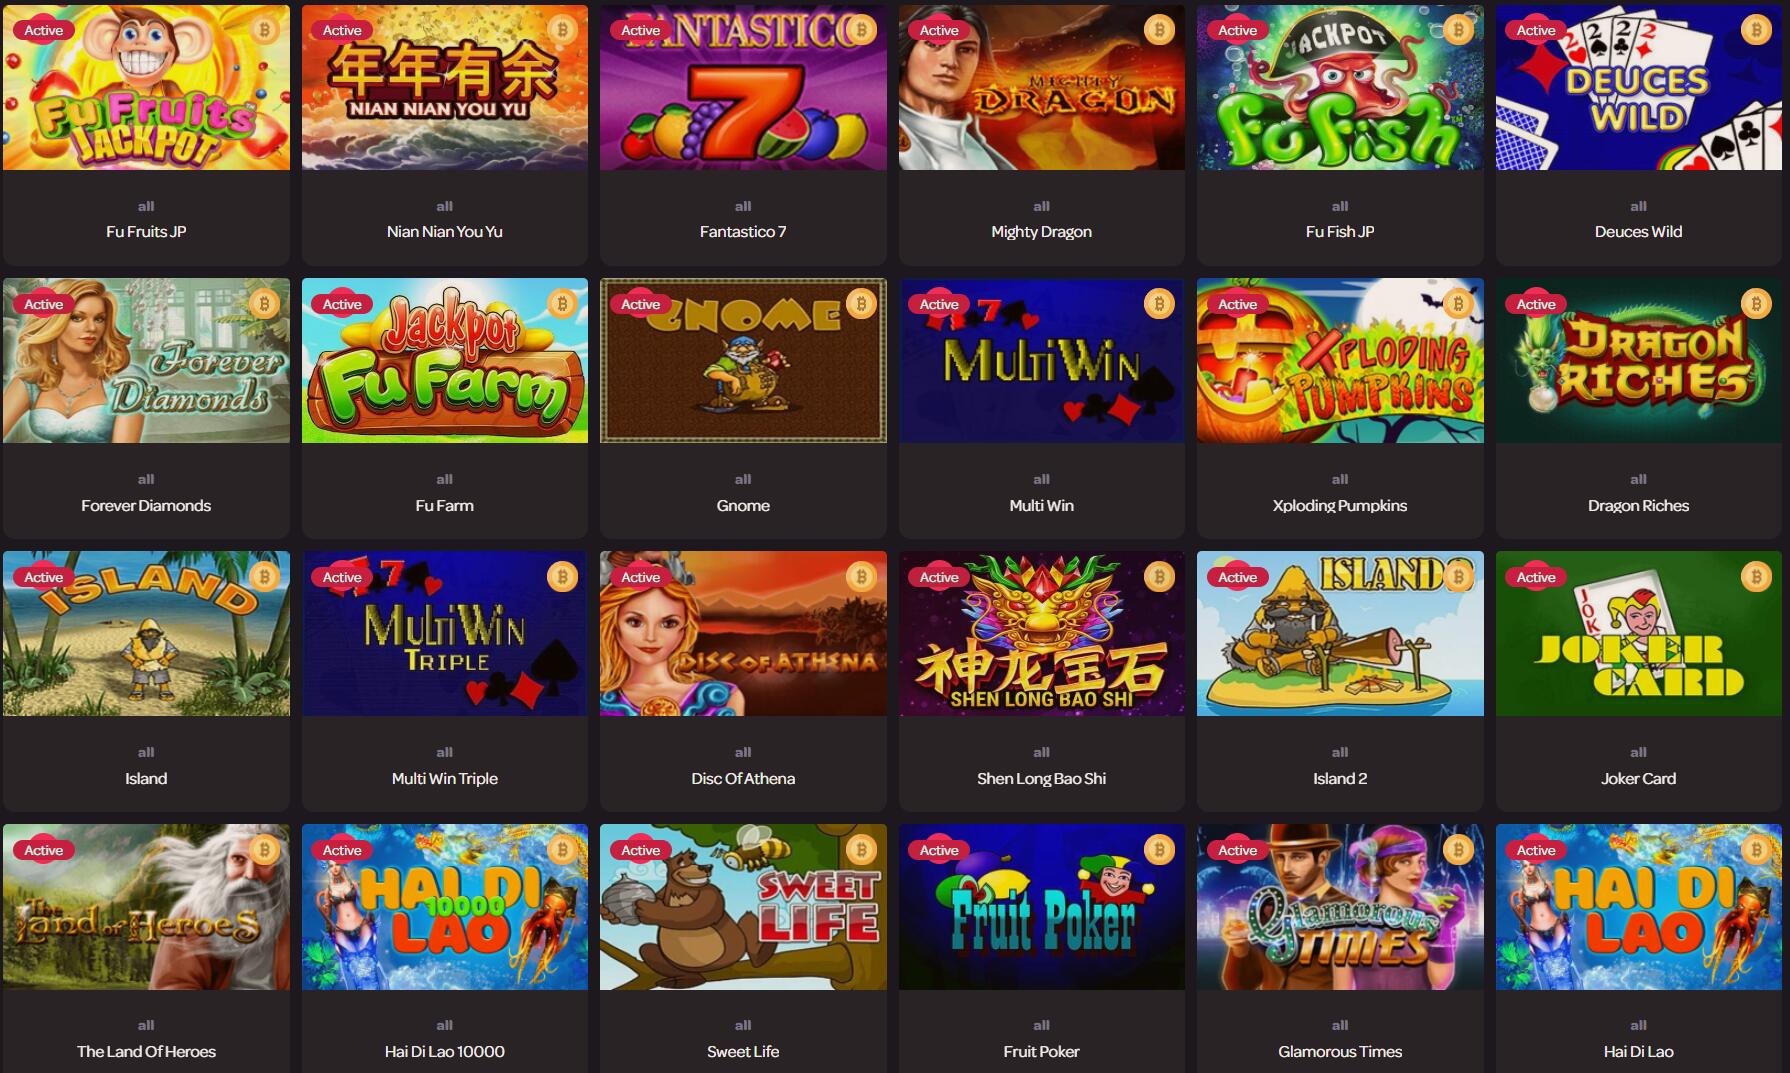Click the Bitcoin coin icon on Deuces Wild

[x=1756, y=31]
